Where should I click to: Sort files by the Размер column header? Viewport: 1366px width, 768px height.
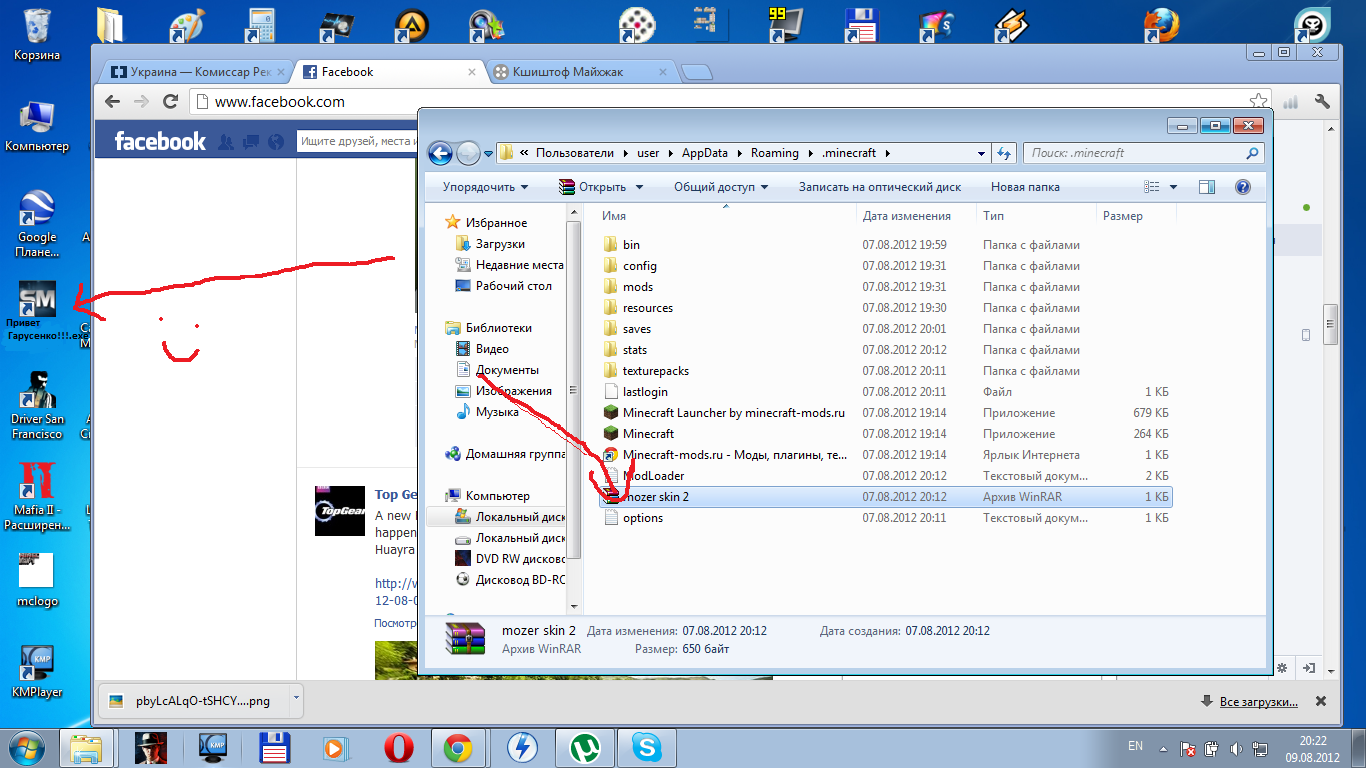point(1136,216)
